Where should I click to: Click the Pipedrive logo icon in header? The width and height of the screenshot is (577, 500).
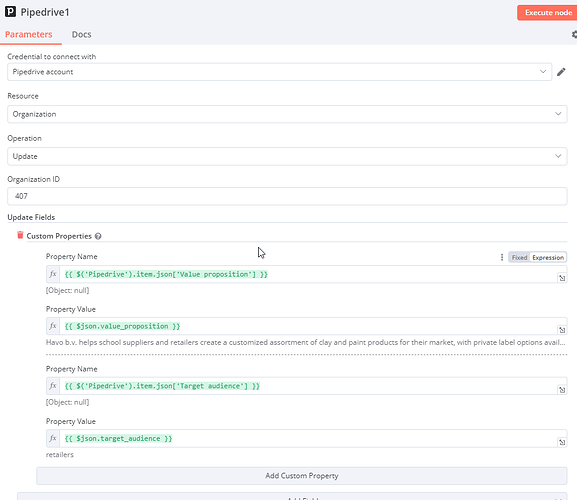[x=10, y=12]
